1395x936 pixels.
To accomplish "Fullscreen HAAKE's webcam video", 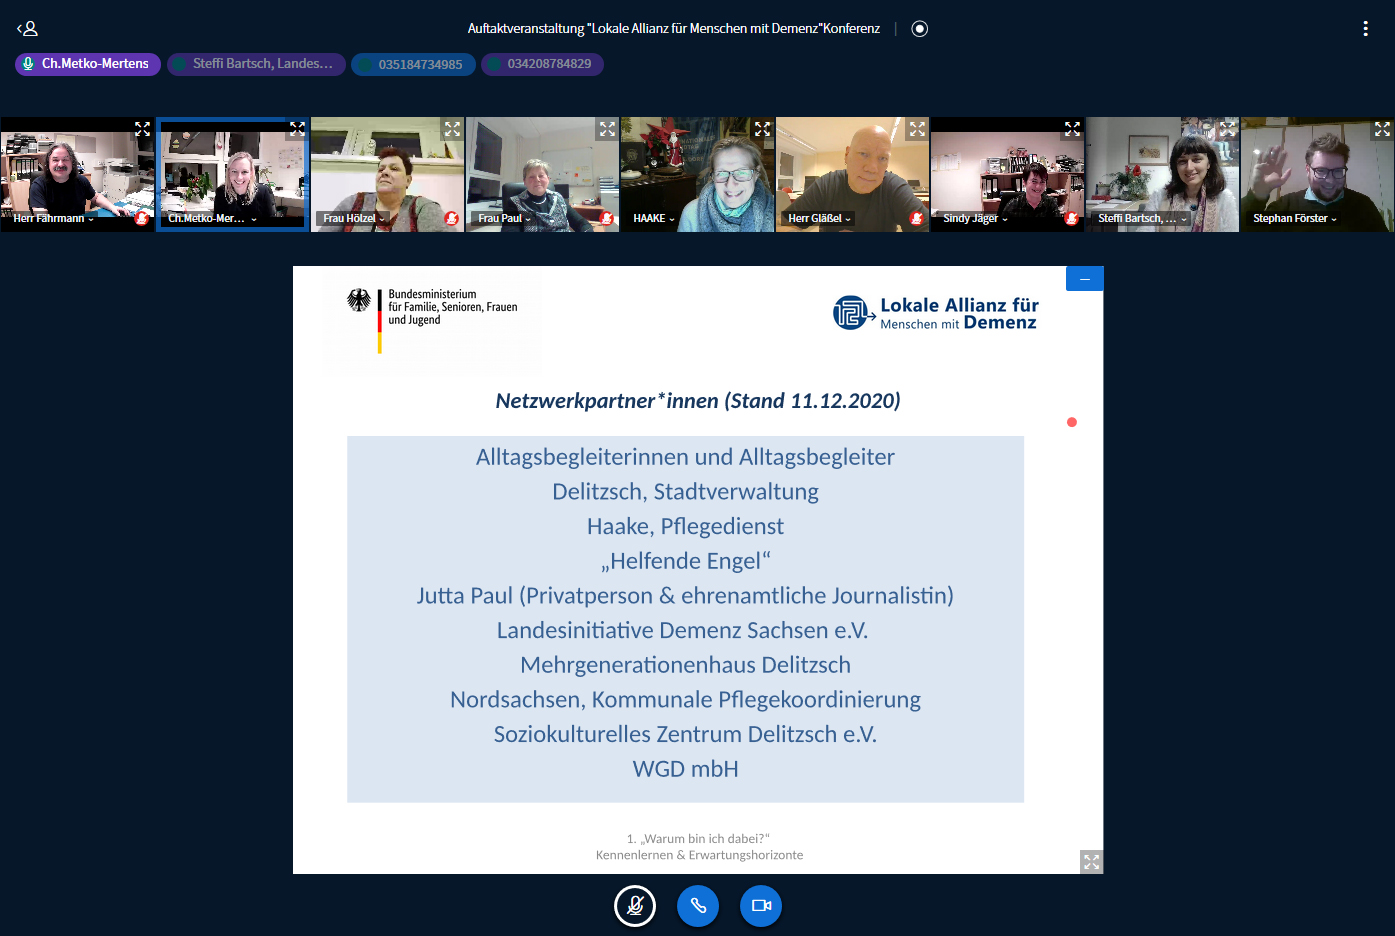I will tap(762, 129).
